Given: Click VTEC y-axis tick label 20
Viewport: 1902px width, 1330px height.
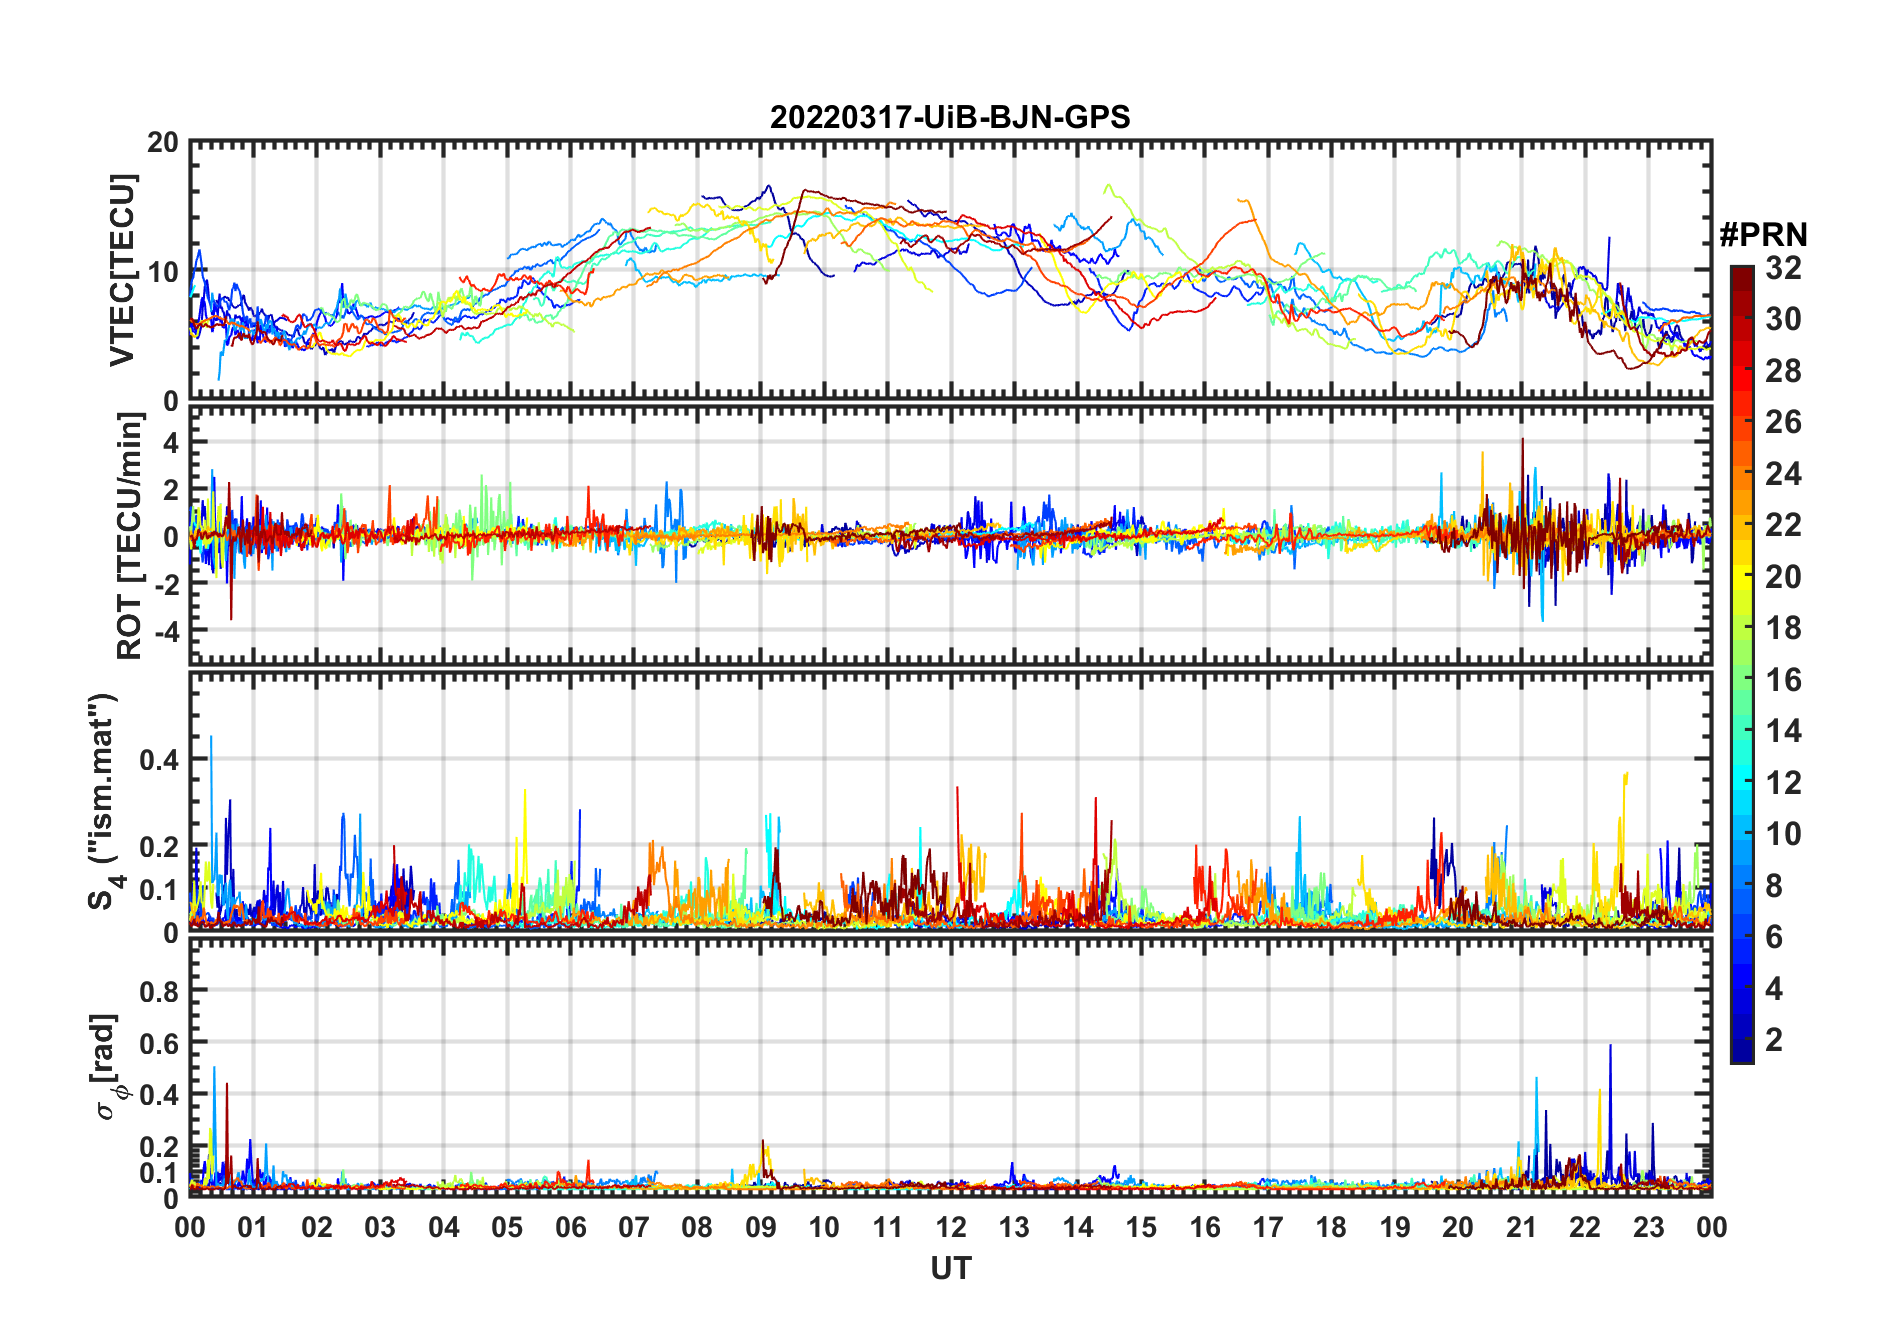Looking at the screenshot, I should (163, 142).
